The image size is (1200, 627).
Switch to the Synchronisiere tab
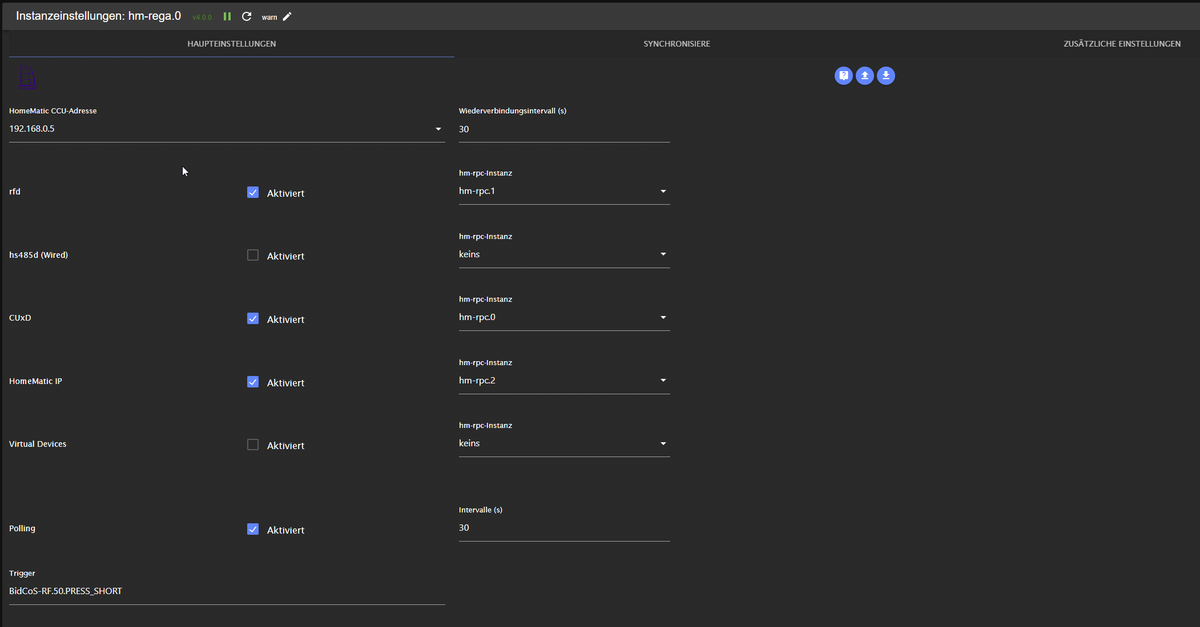(677, 44)
